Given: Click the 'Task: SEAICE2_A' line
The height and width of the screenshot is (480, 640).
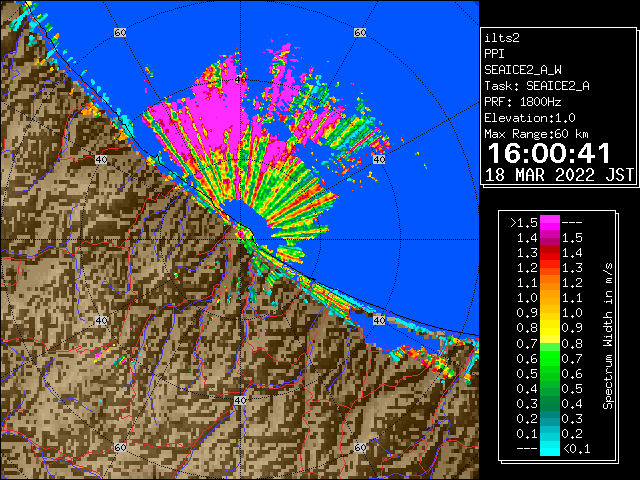Looking at the screenshot, I should coord(537,86).
